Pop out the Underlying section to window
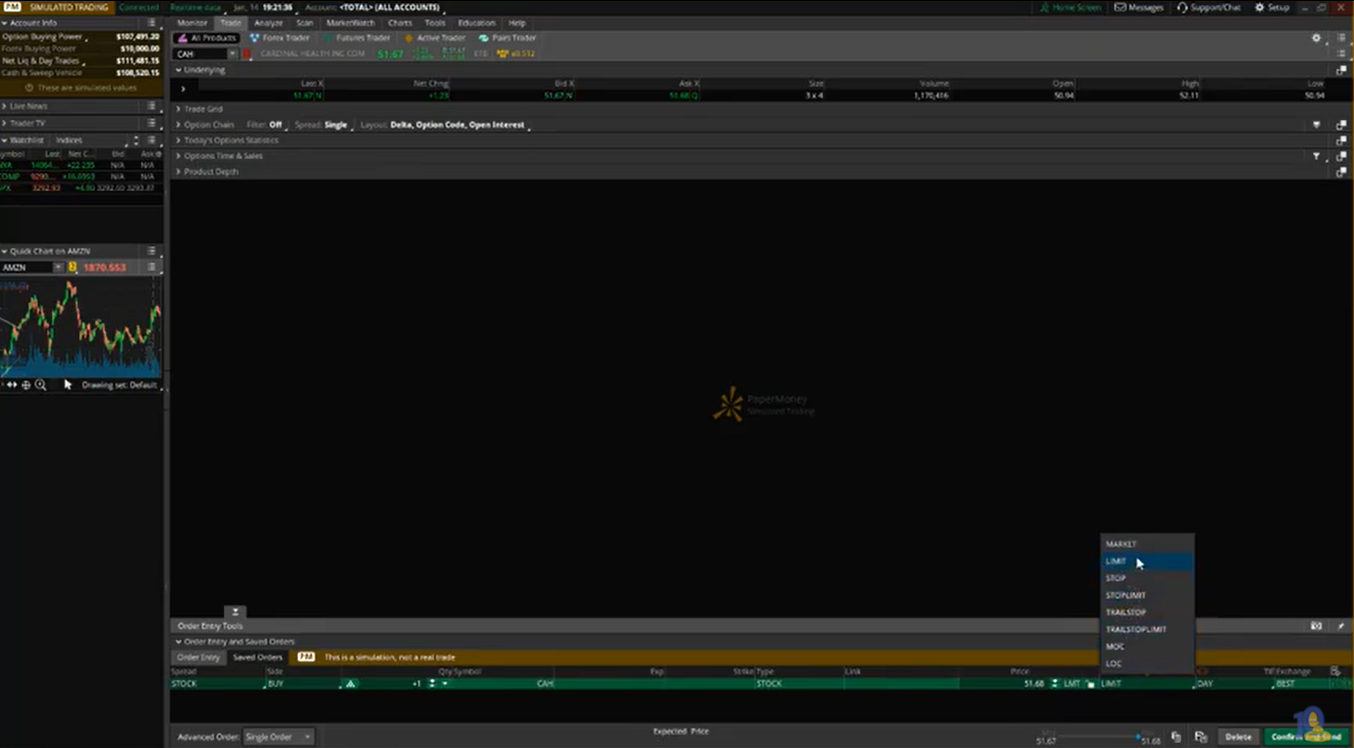The height and width of the screenshot is (748, 1354). [x=1341, y=70]
